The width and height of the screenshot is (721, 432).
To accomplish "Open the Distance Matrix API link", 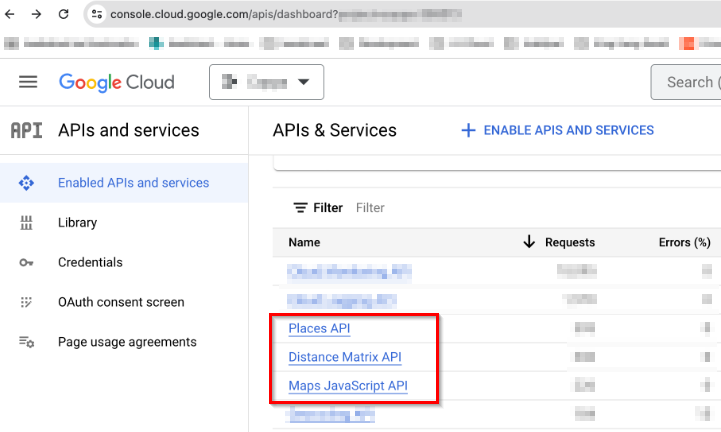I will (345, 357).
